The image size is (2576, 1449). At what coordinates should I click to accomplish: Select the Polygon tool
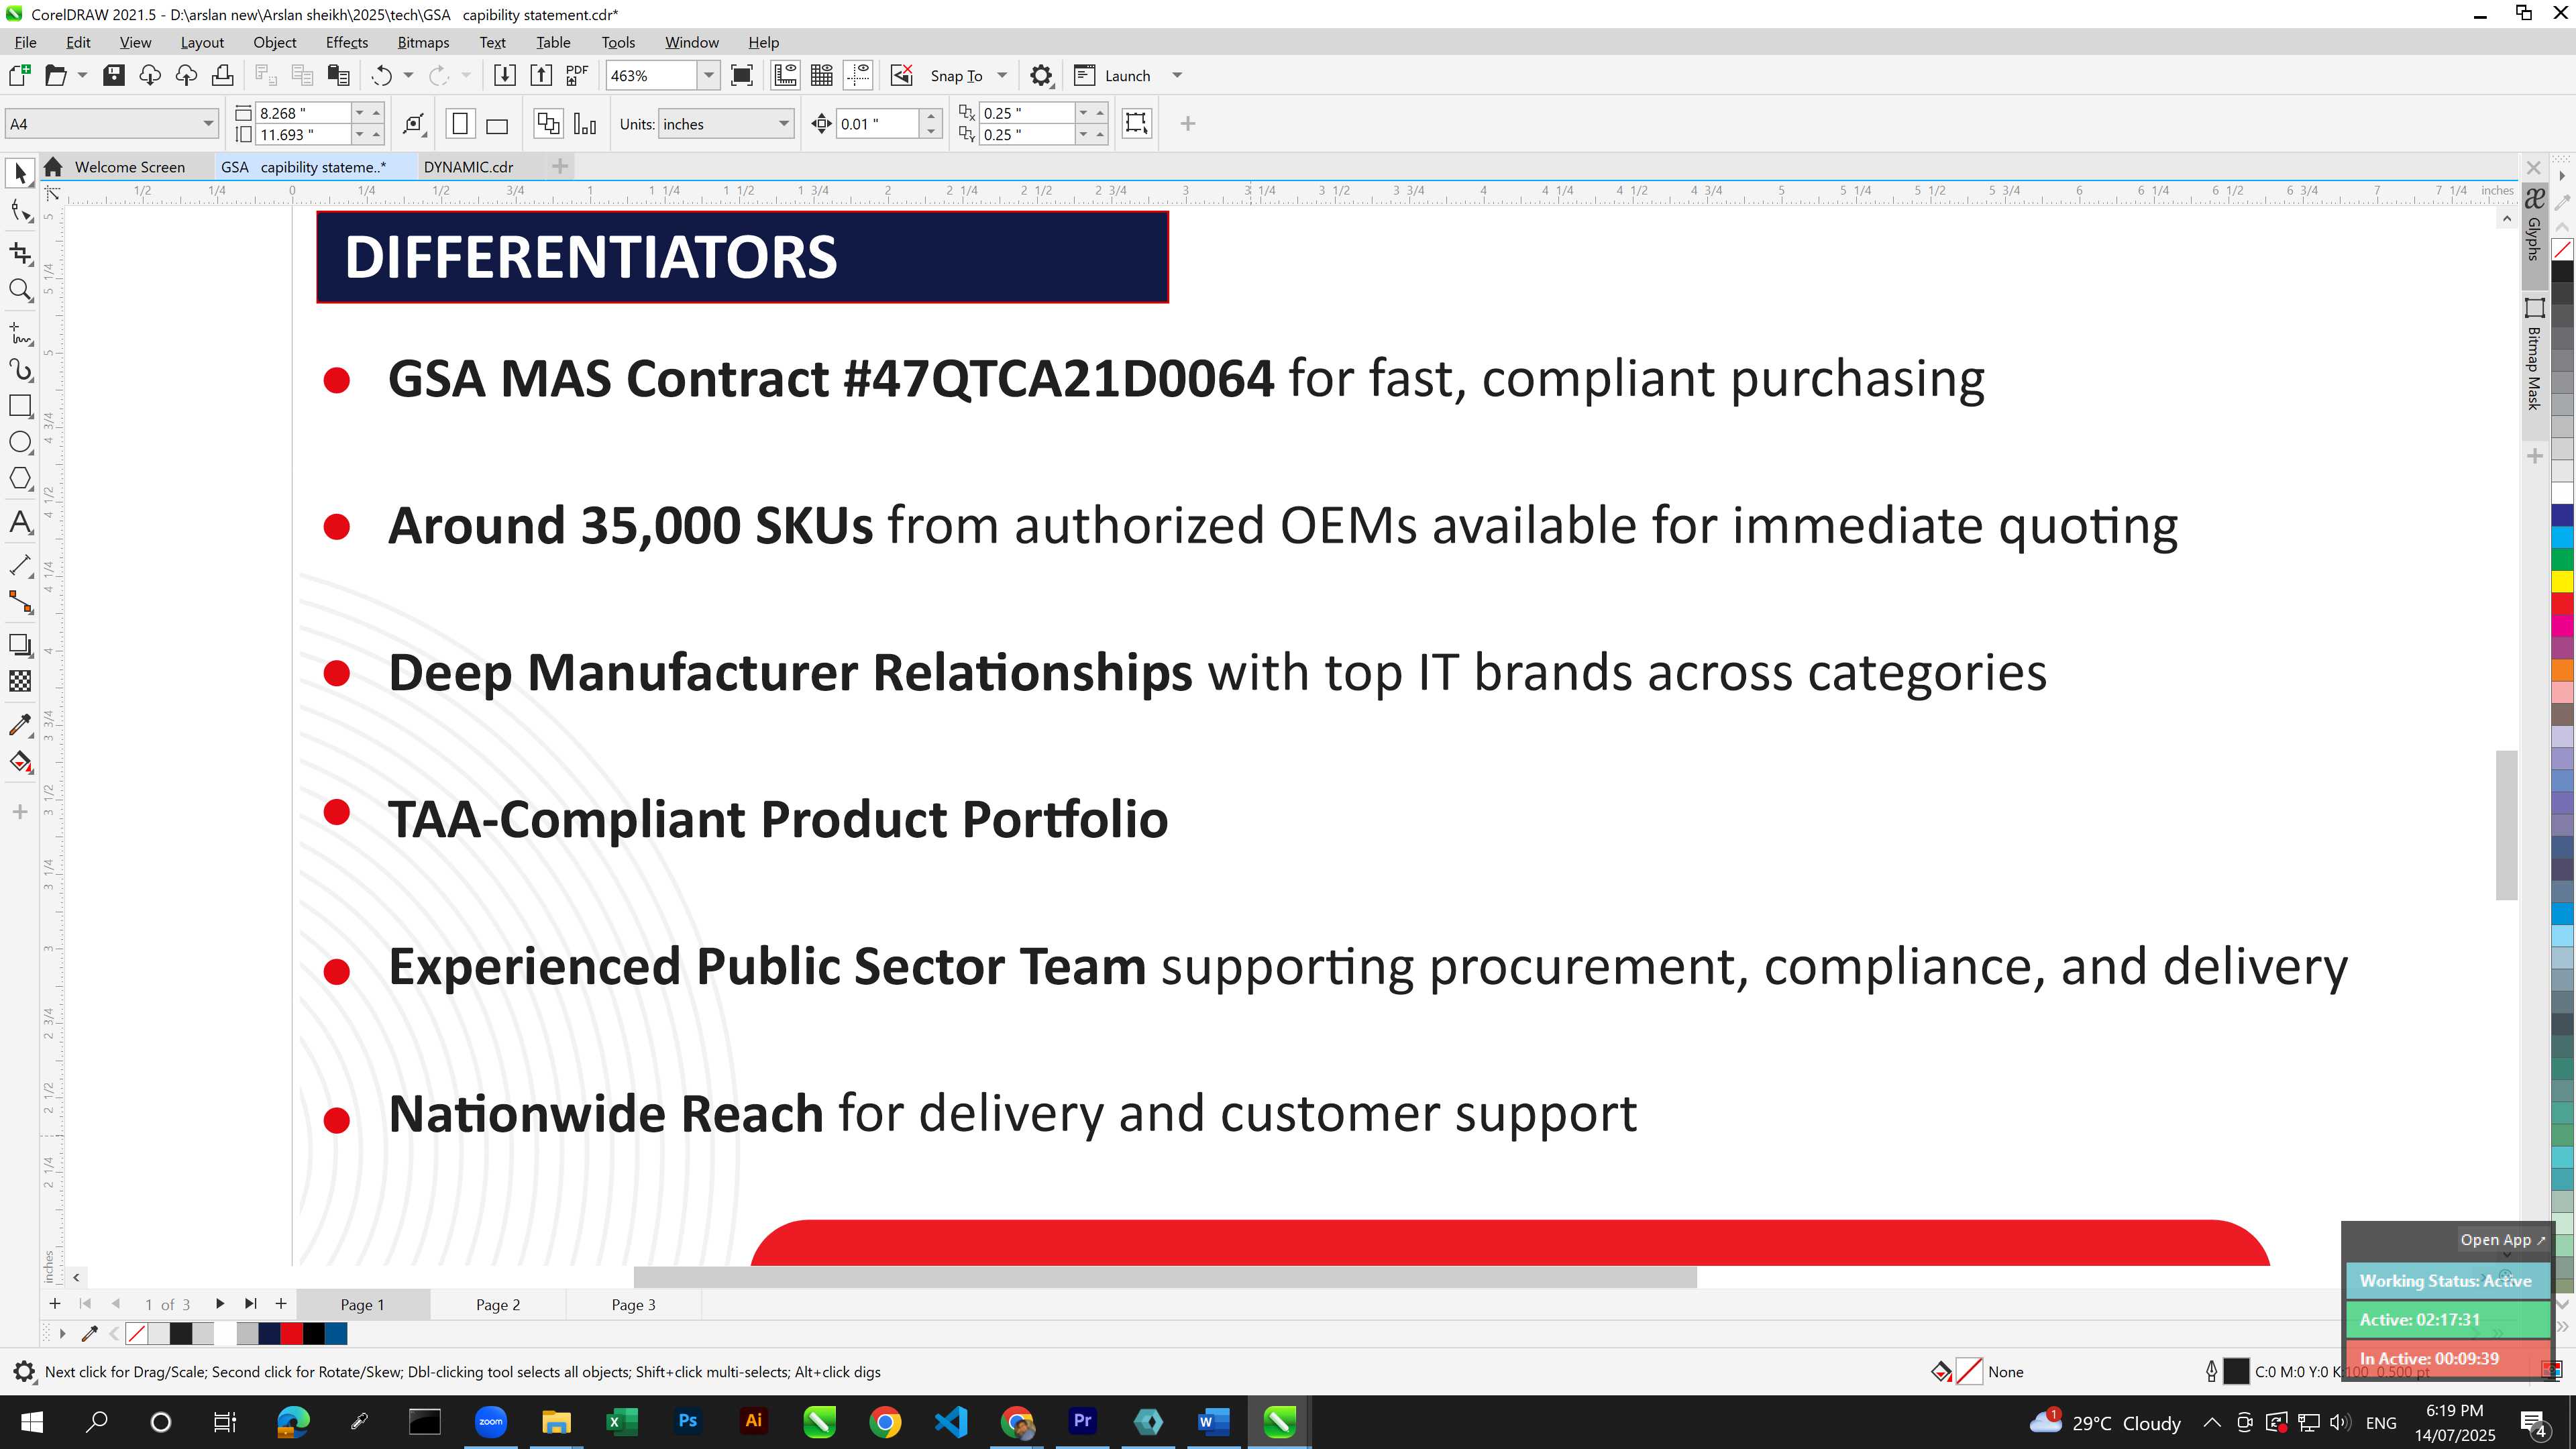point(20,478)
